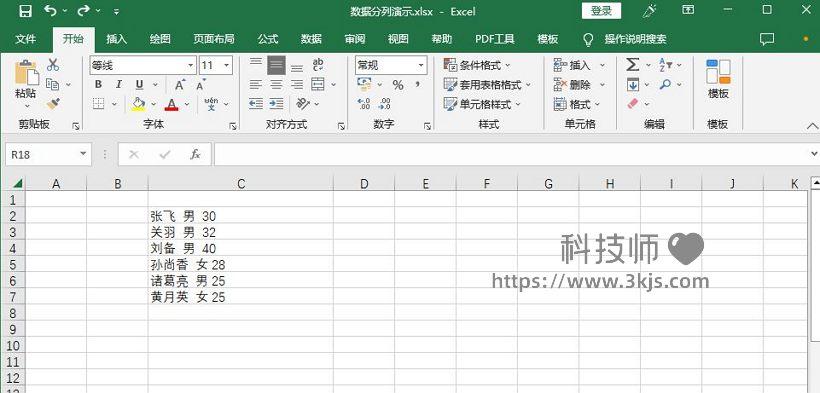Viewport: 820px width, 393px height.
Task: Open 条件格式 conditional formatting menu
Action: [x=477, y=65]
